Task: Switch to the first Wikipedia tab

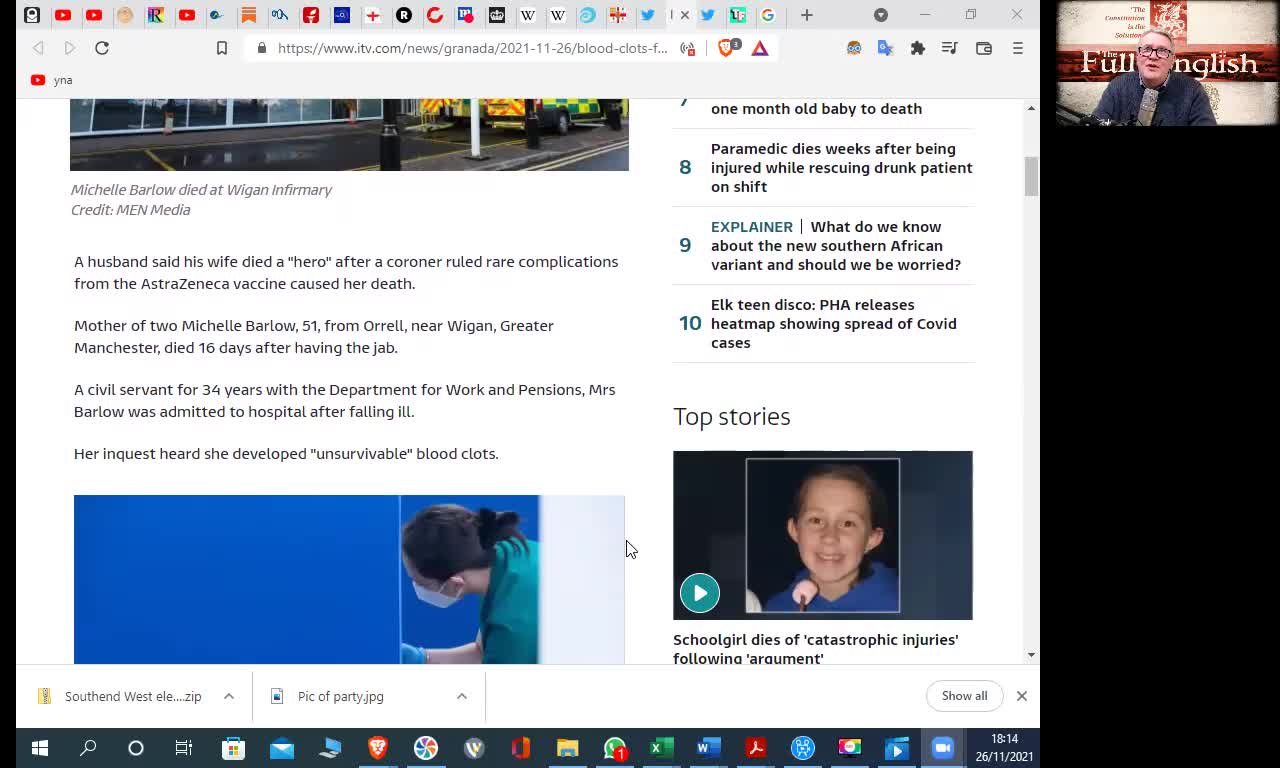Action: [528, 15]
